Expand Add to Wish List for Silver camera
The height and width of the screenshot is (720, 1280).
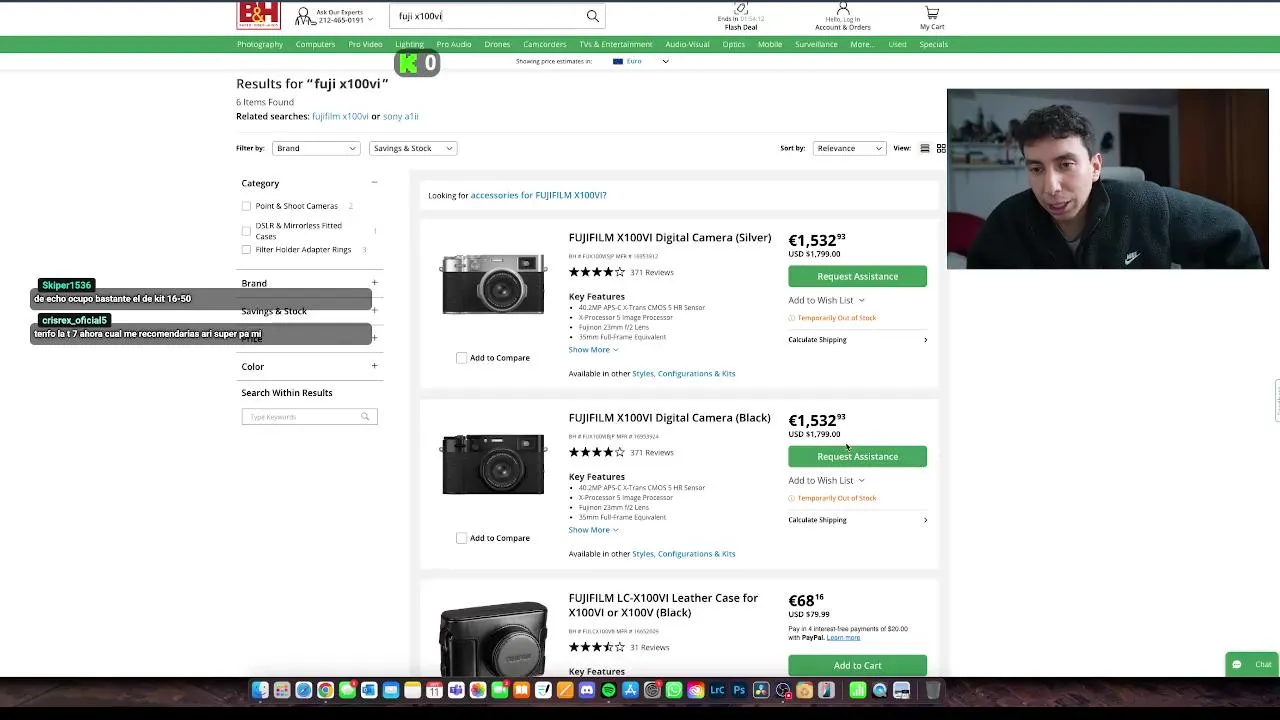pyautogui.click(x=826, y=300)
